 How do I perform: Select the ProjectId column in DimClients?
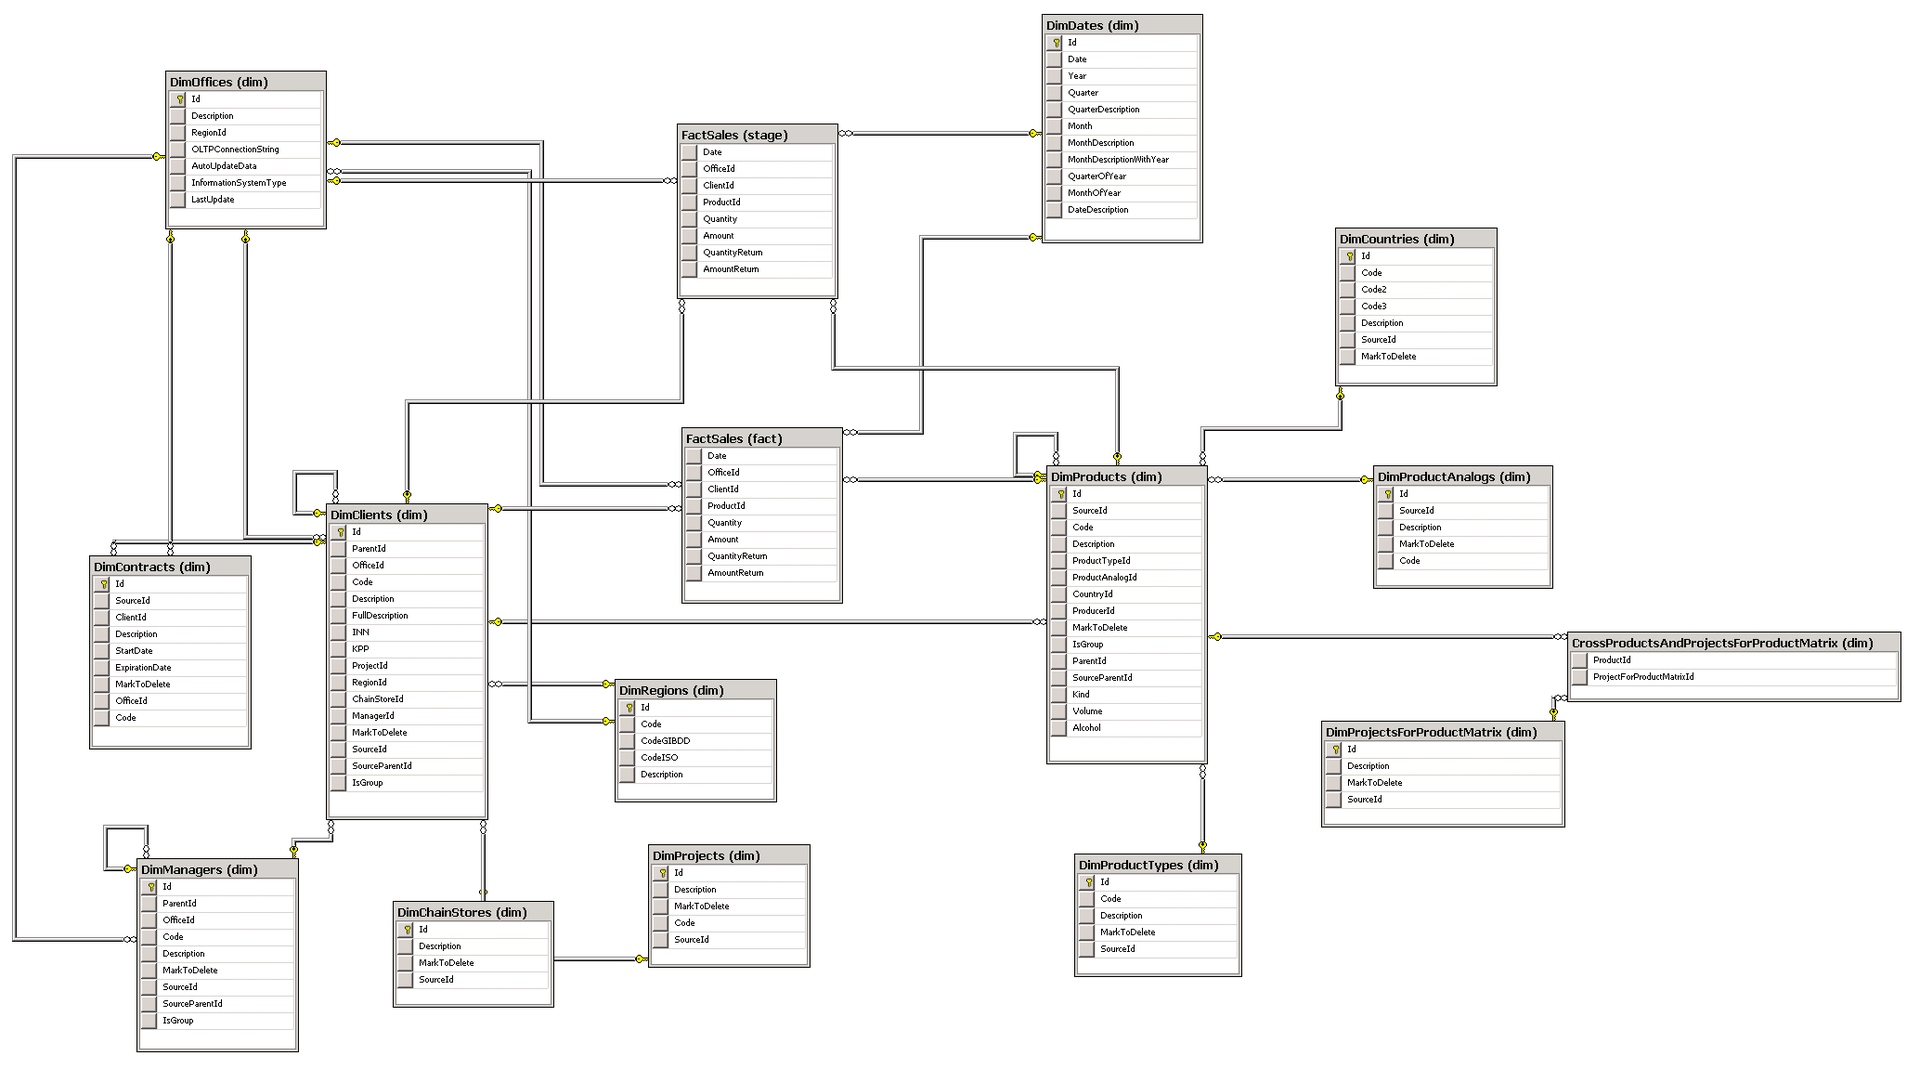click(x=407, y=666)
